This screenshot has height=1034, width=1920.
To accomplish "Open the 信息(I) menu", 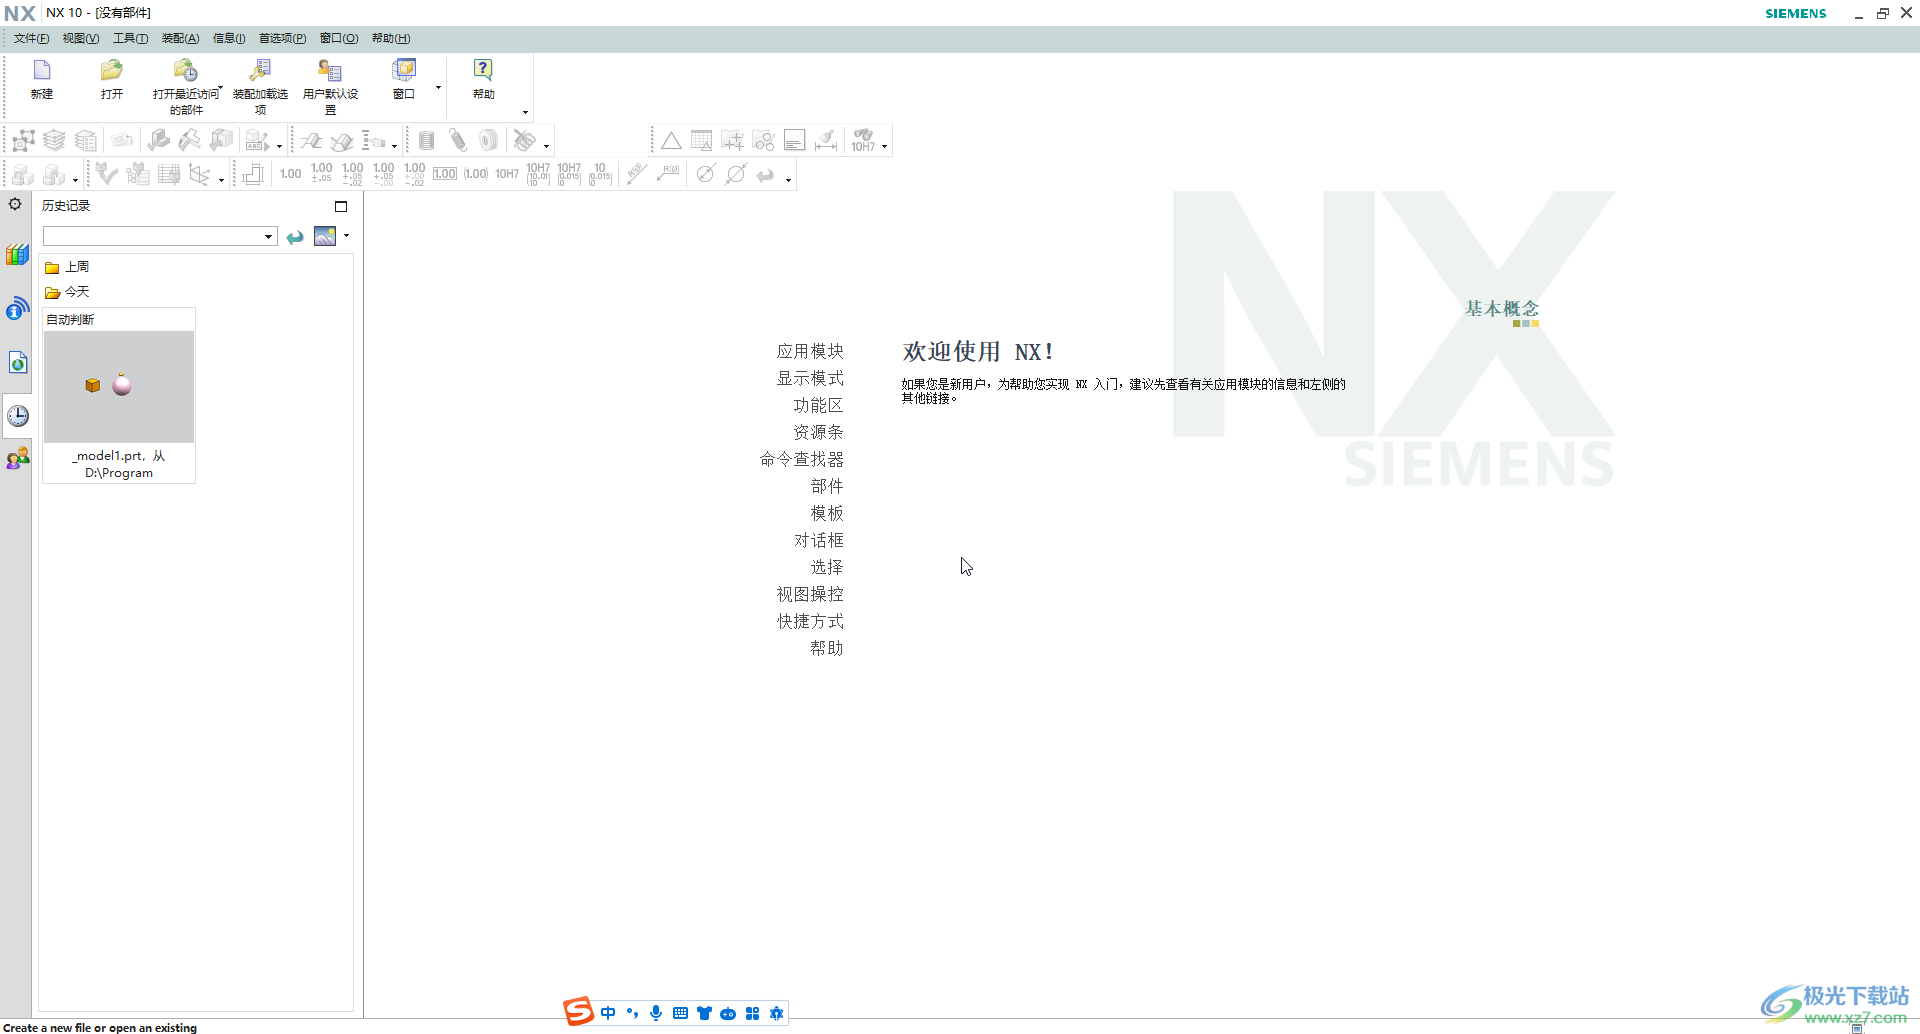I will (229, 38).
